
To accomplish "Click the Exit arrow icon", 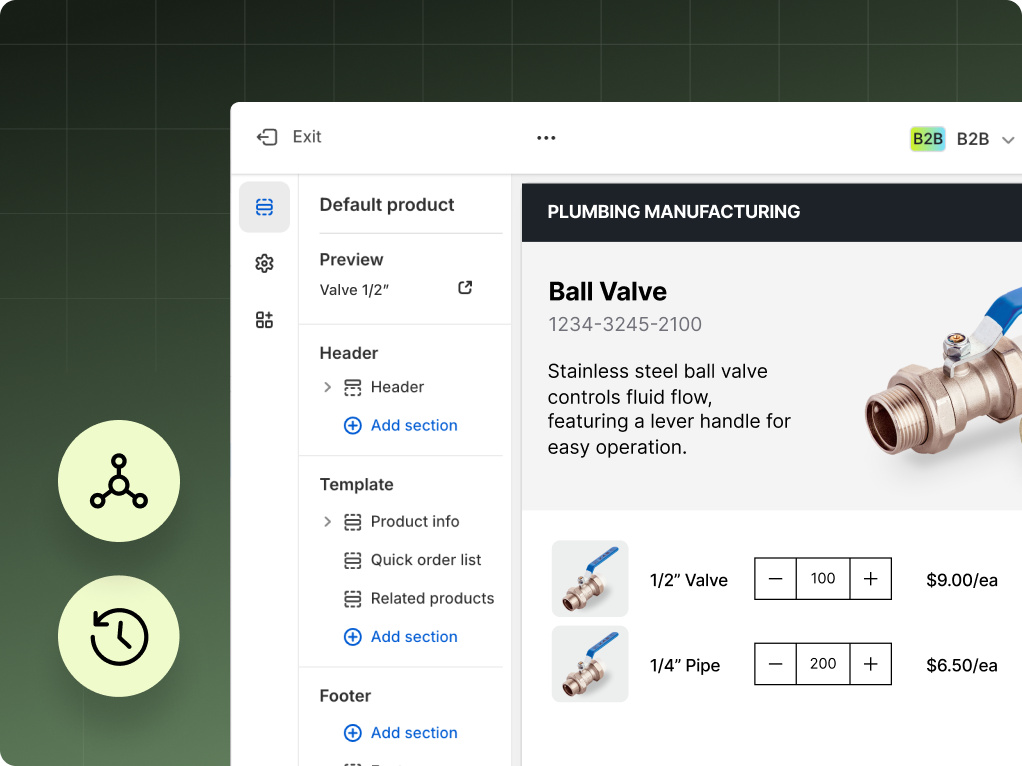I will (x=267, y=137).
